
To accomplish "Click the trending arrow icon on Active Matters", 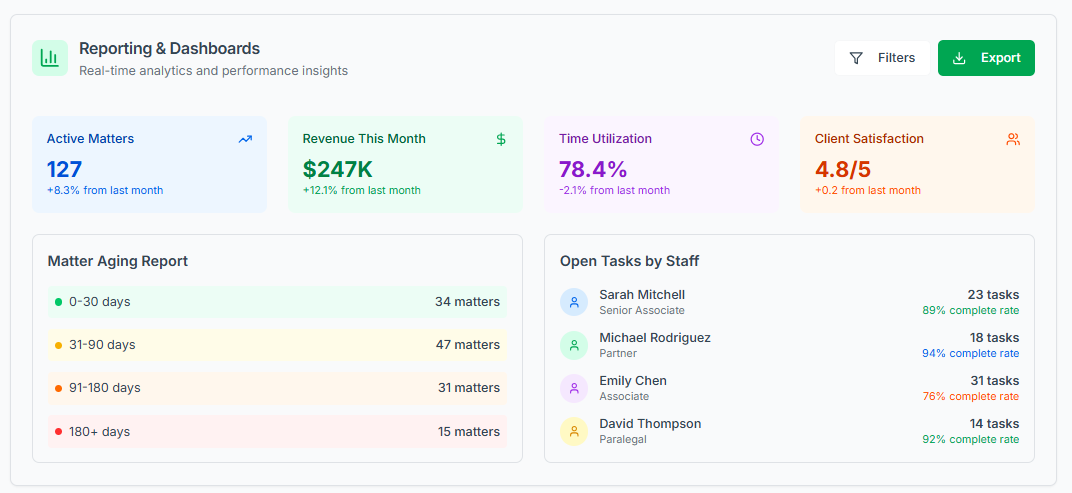I will tap(245, 139).
